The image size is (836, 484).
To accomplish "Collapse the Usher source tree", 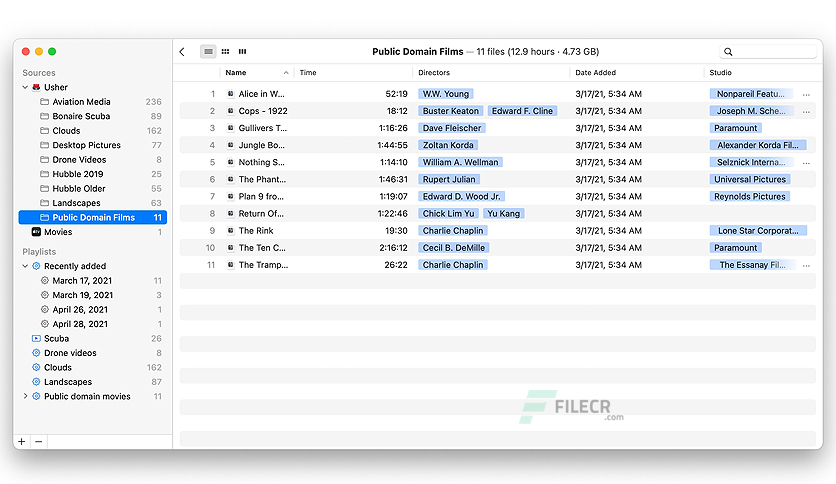I will pyautogui.click(x=25, y=87).
